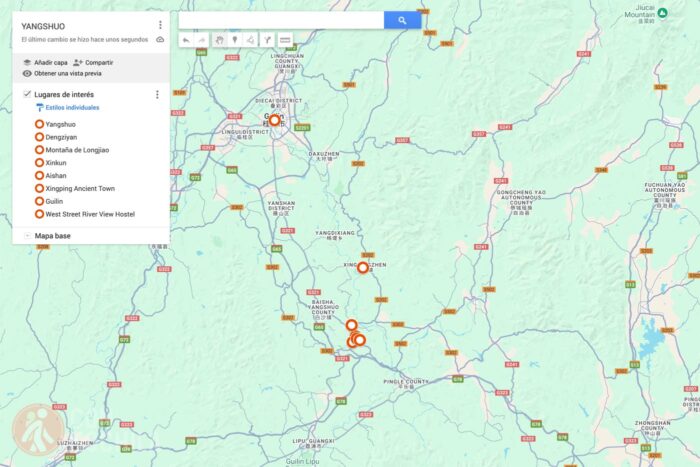Viewport: 700px width, 467px height.
Task: Select Dengziyan place name in the list
Action: coord(61,137)
